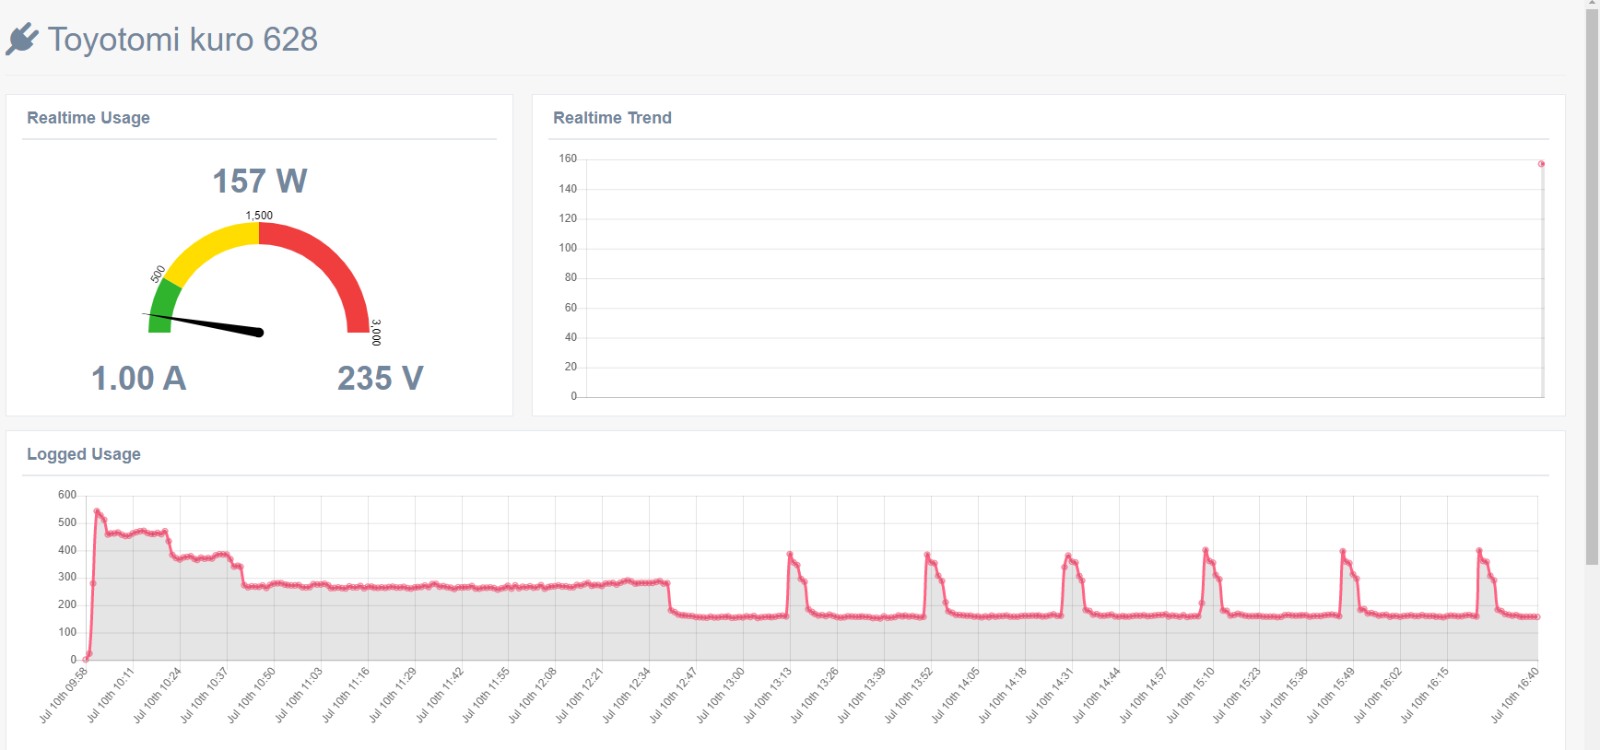Click the plug icon beside Toyotomi kuro 628
The image size is (1600, 750).
(x=21, y=39)
